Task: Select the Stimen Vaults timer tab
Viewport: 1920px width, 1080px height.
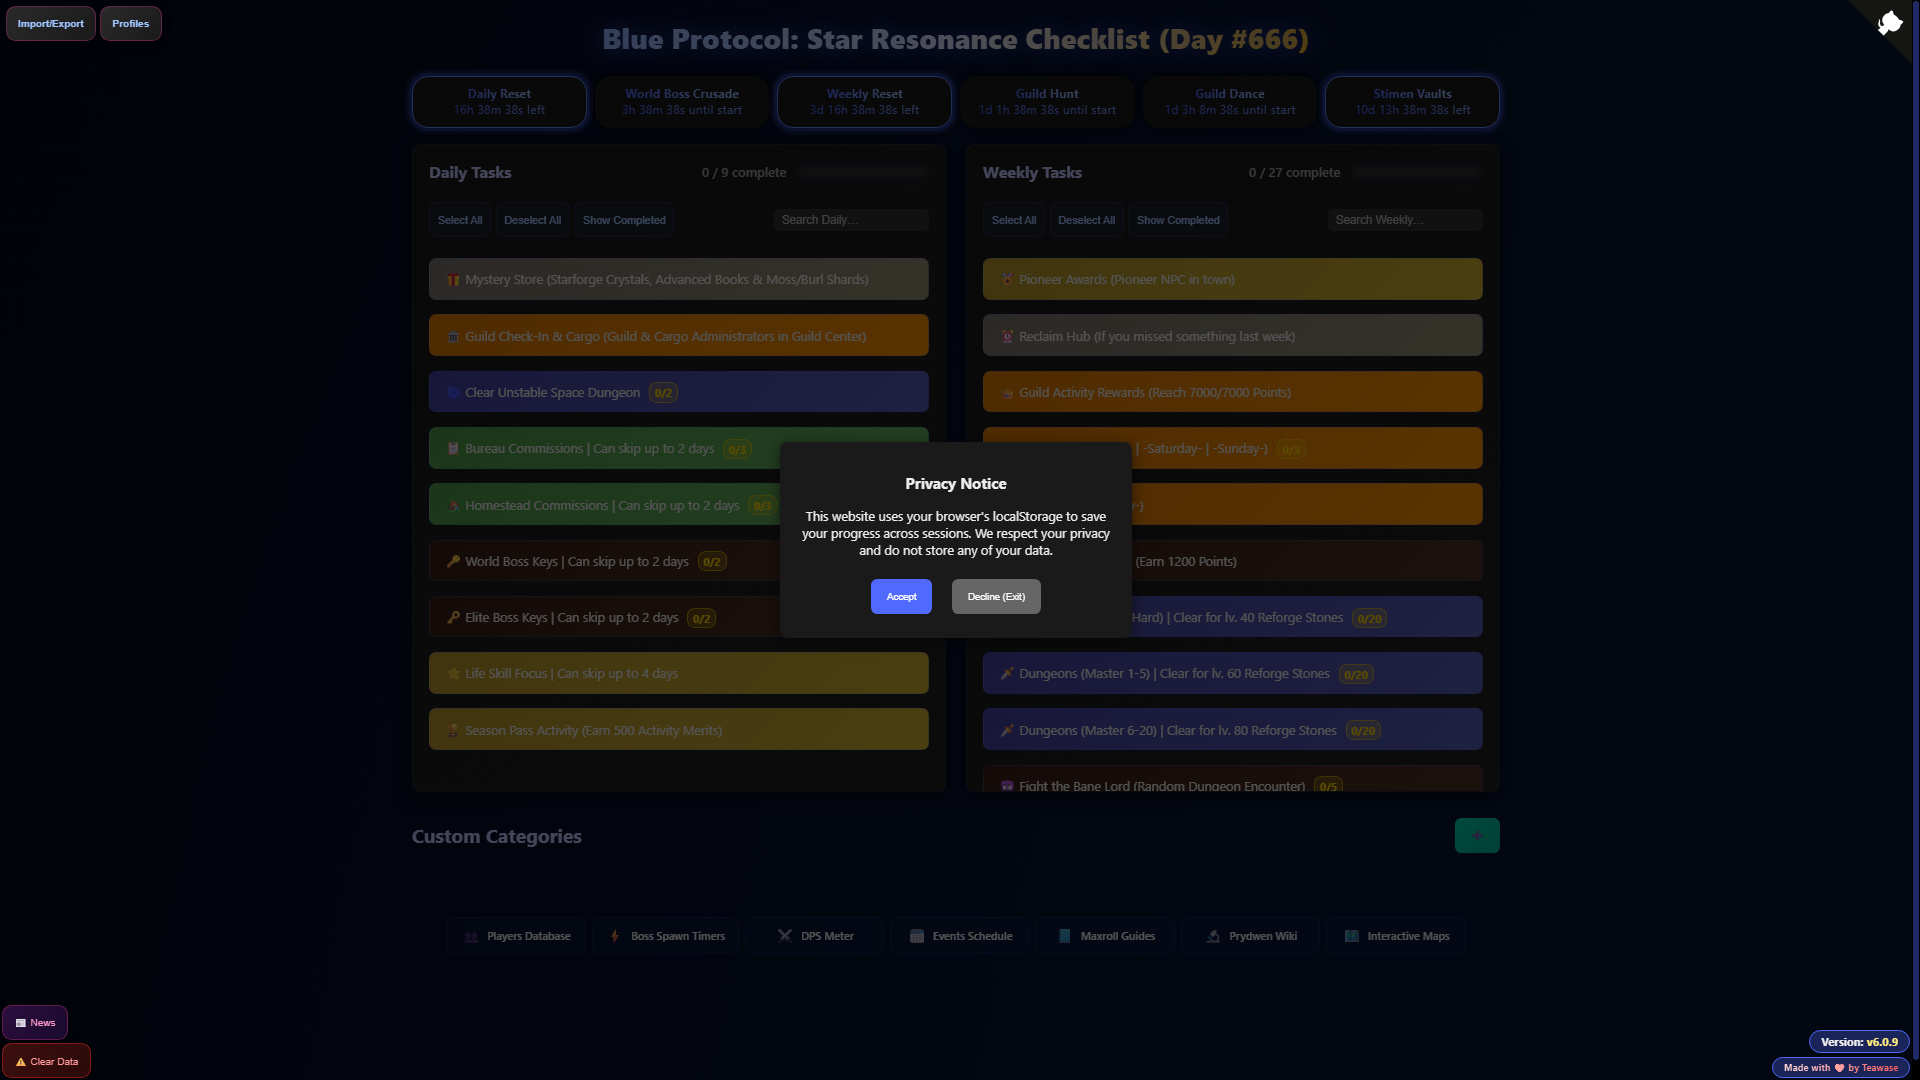Action: [1411, 102]
